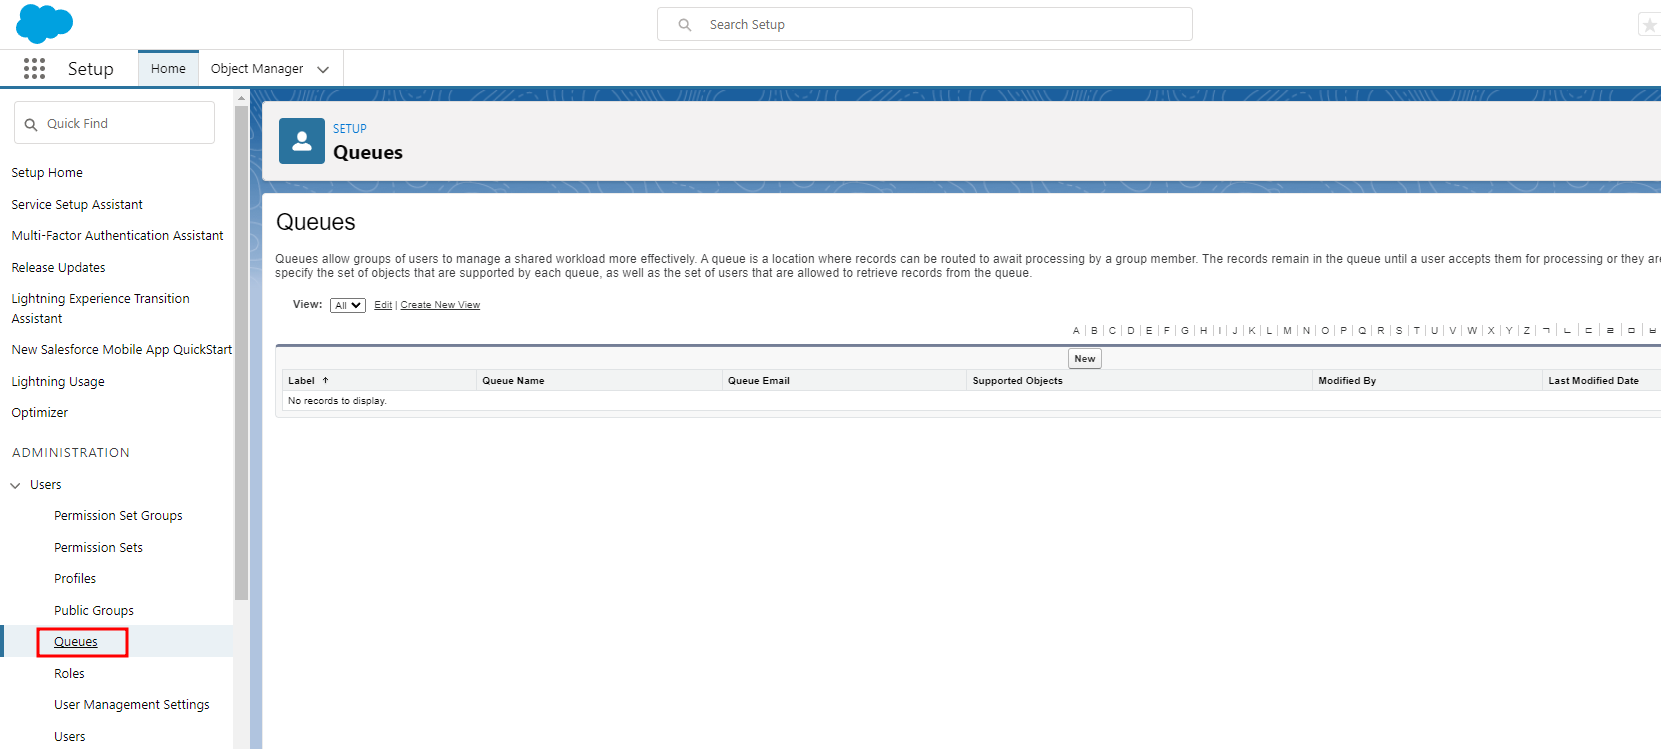This screenshot has height=749, width=1661.
Task: Click the Quick Find magnifier icon
Action: [31, 124]
